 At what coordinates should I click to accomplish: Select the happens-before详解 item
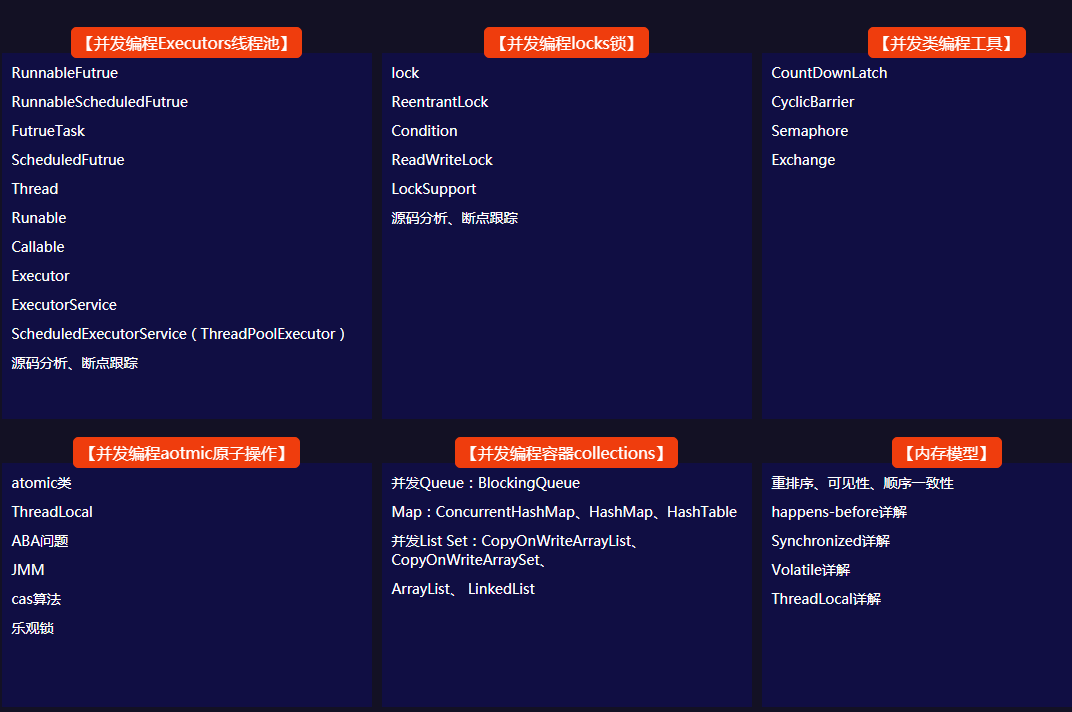coord(838,512)
